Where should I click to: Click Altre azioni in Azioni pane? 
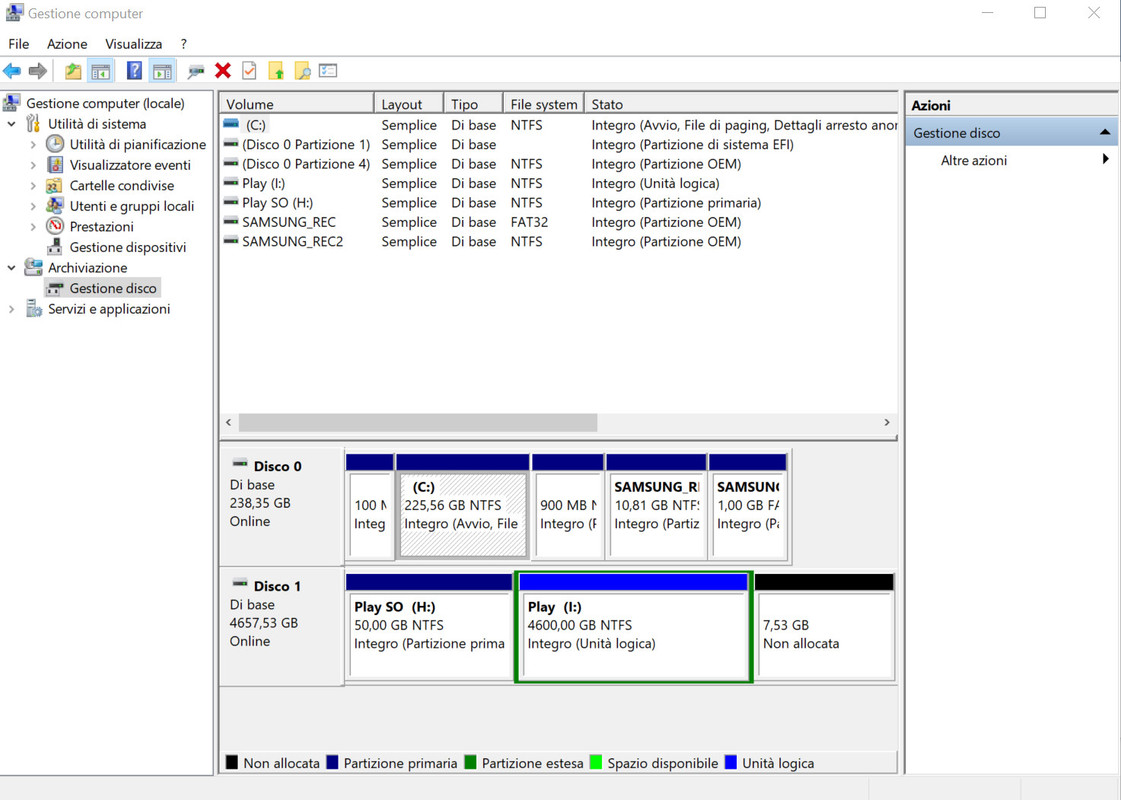coord(974,160)
